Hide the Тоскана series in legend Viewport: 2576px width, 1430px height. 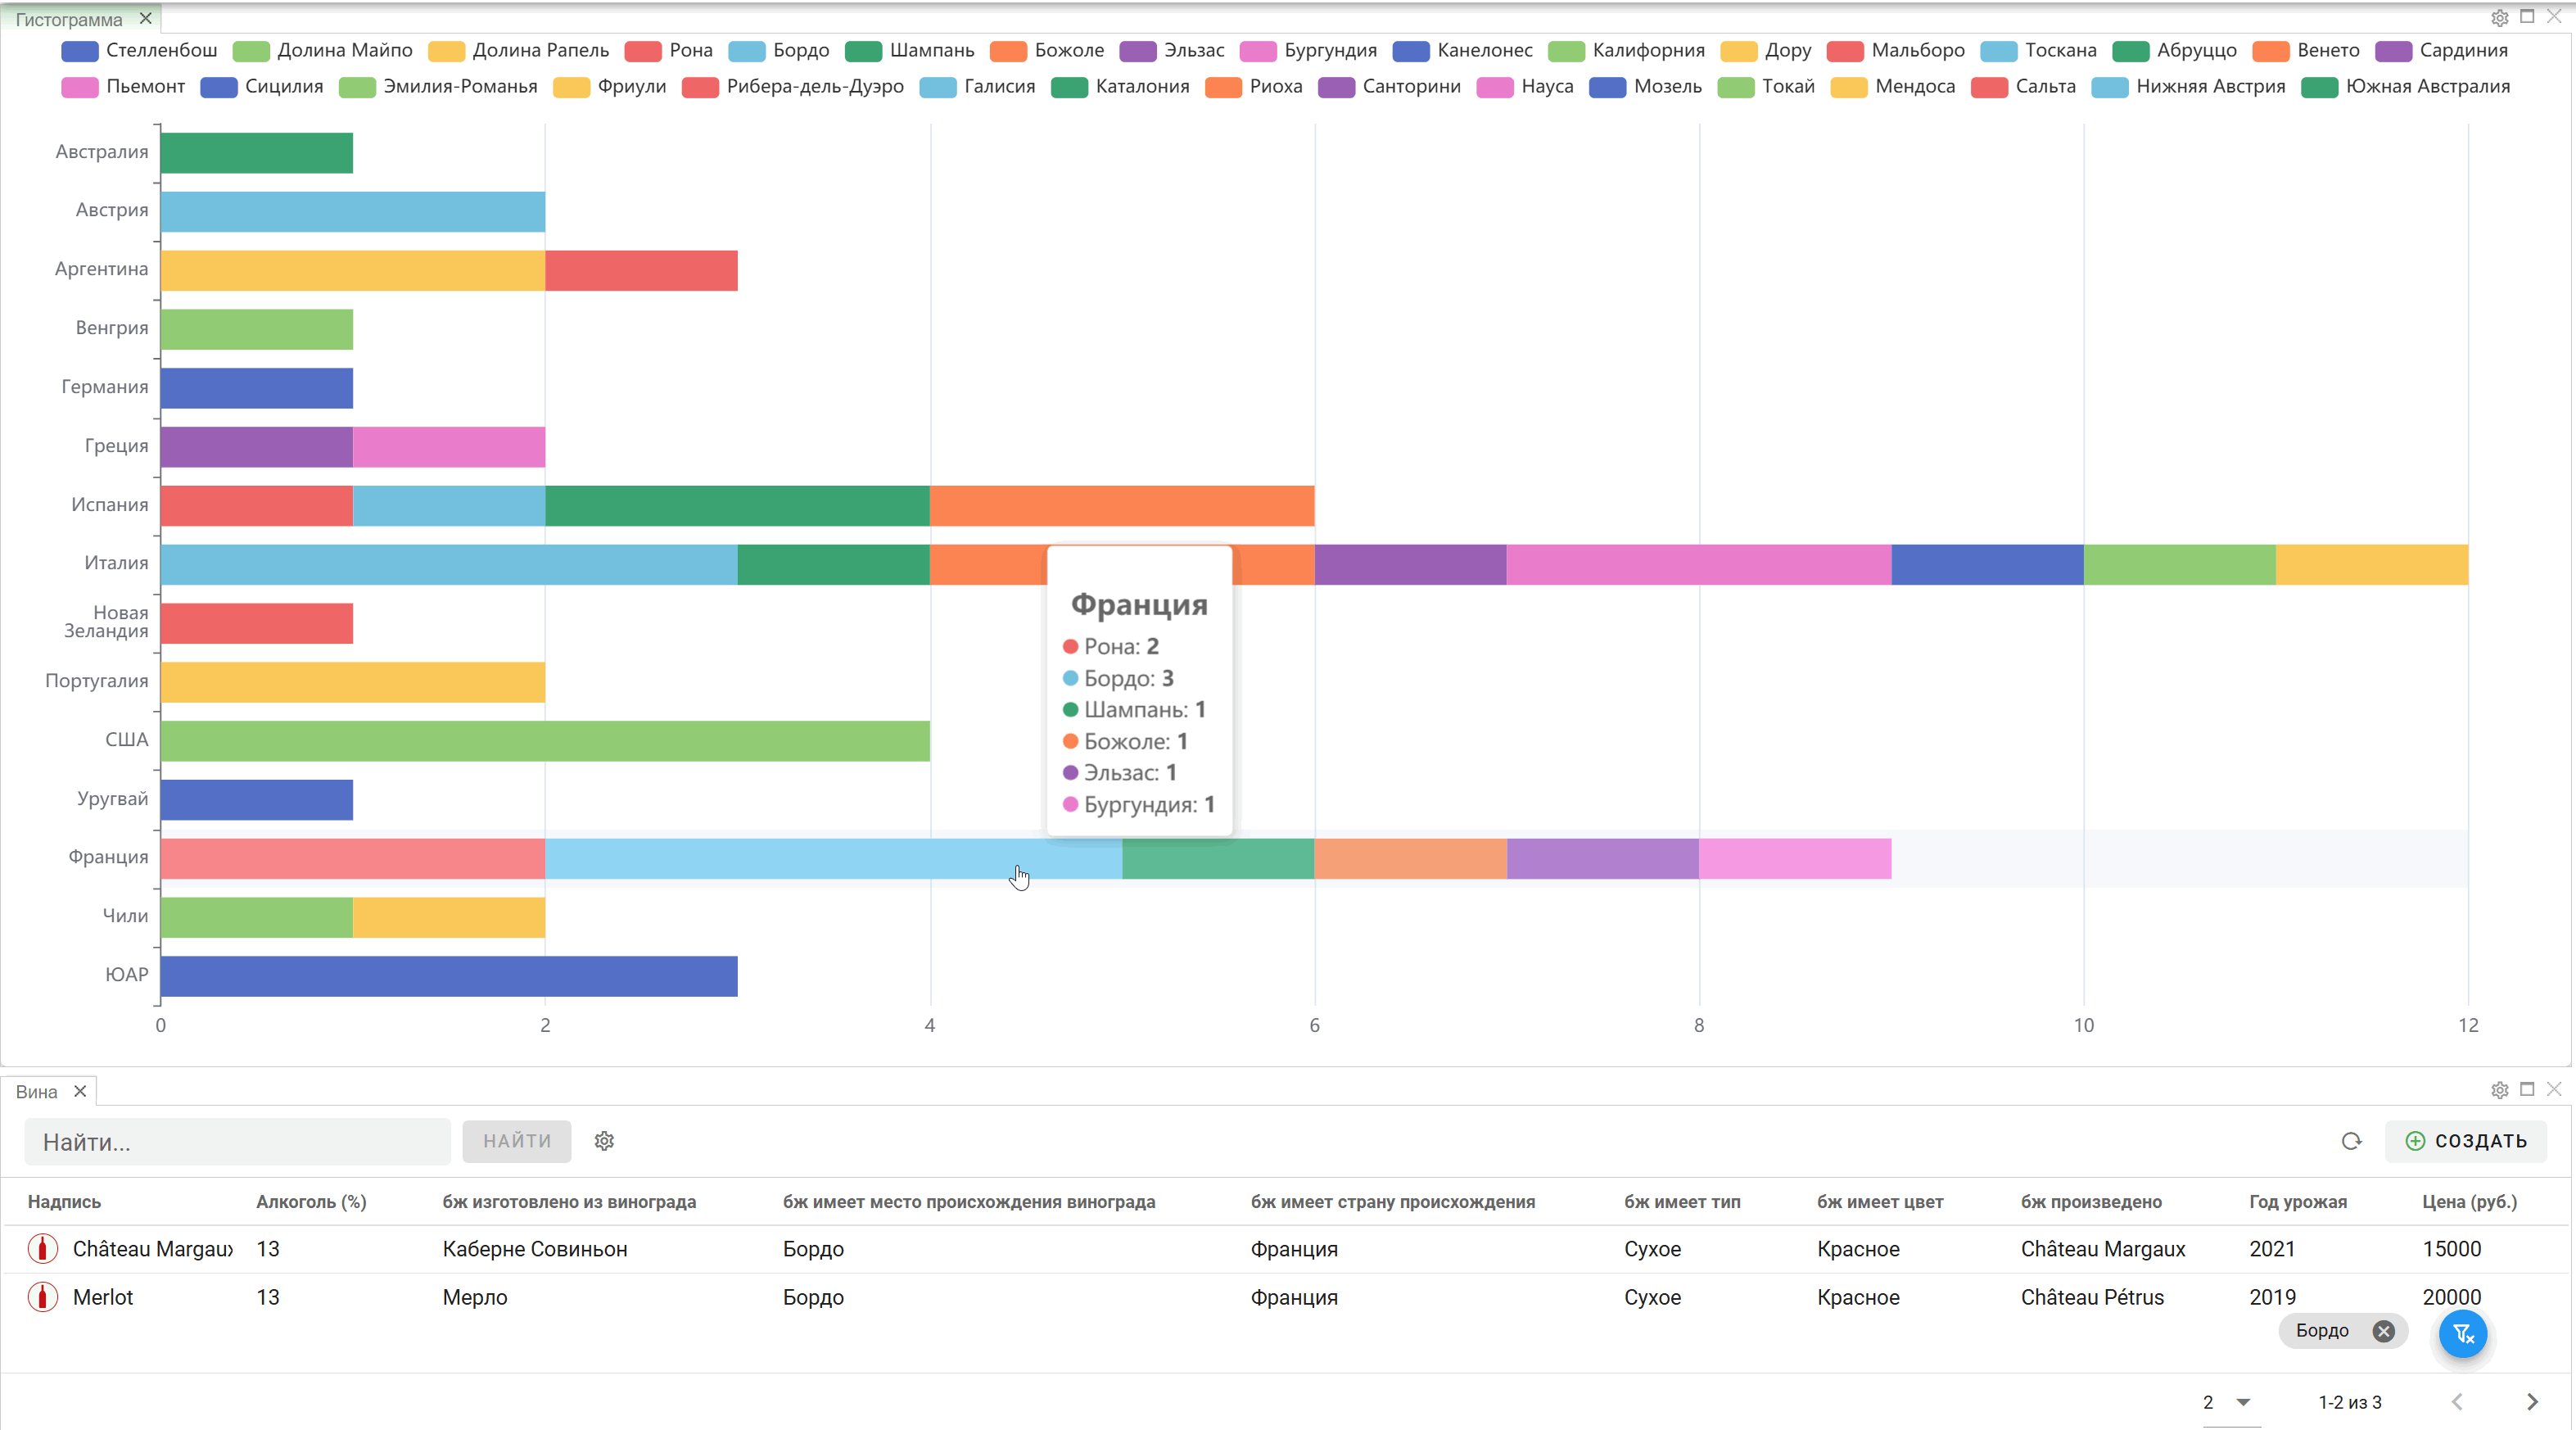(x=2038, y=51)
